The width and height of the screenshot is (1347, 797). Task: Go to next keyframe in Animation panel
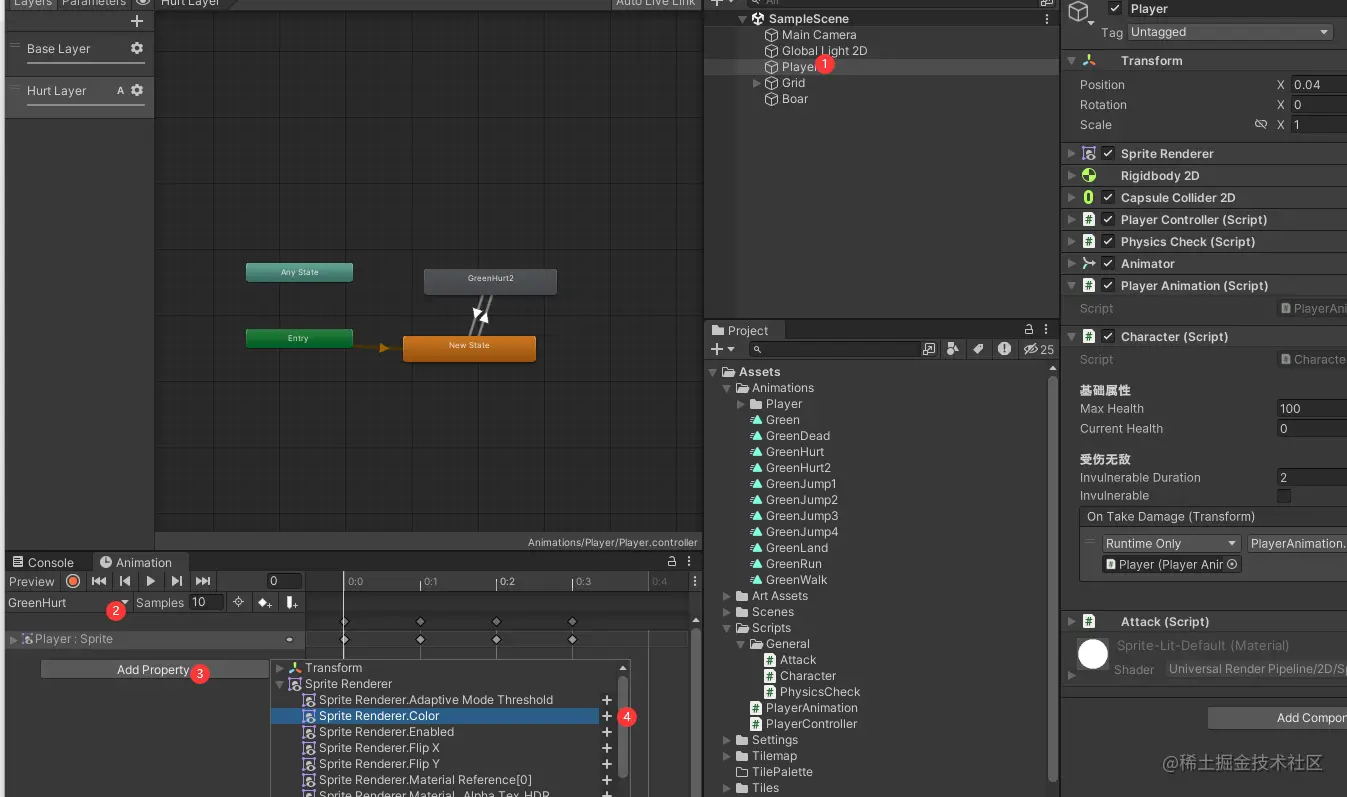coord(177,581)
